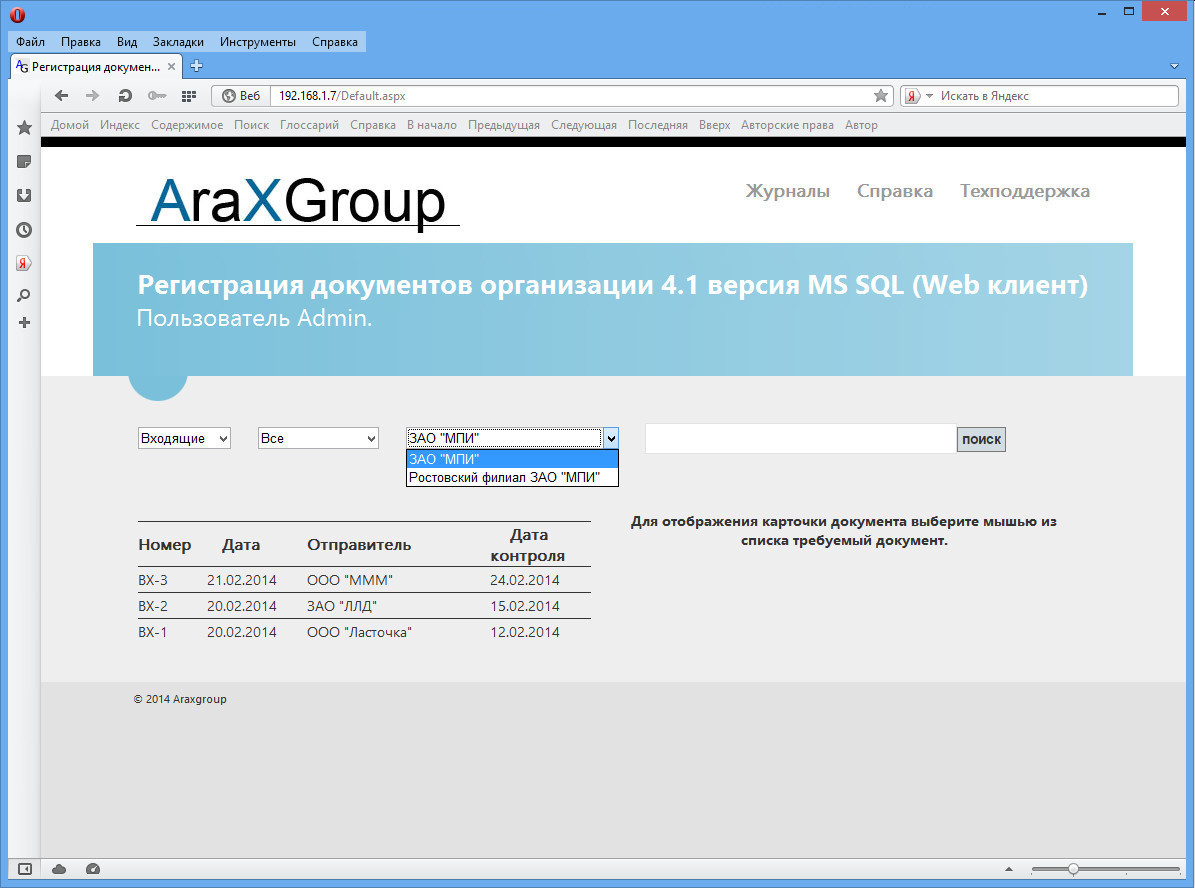Open the Файл menu
The image size is (1195, 888).
coord(30,42)
